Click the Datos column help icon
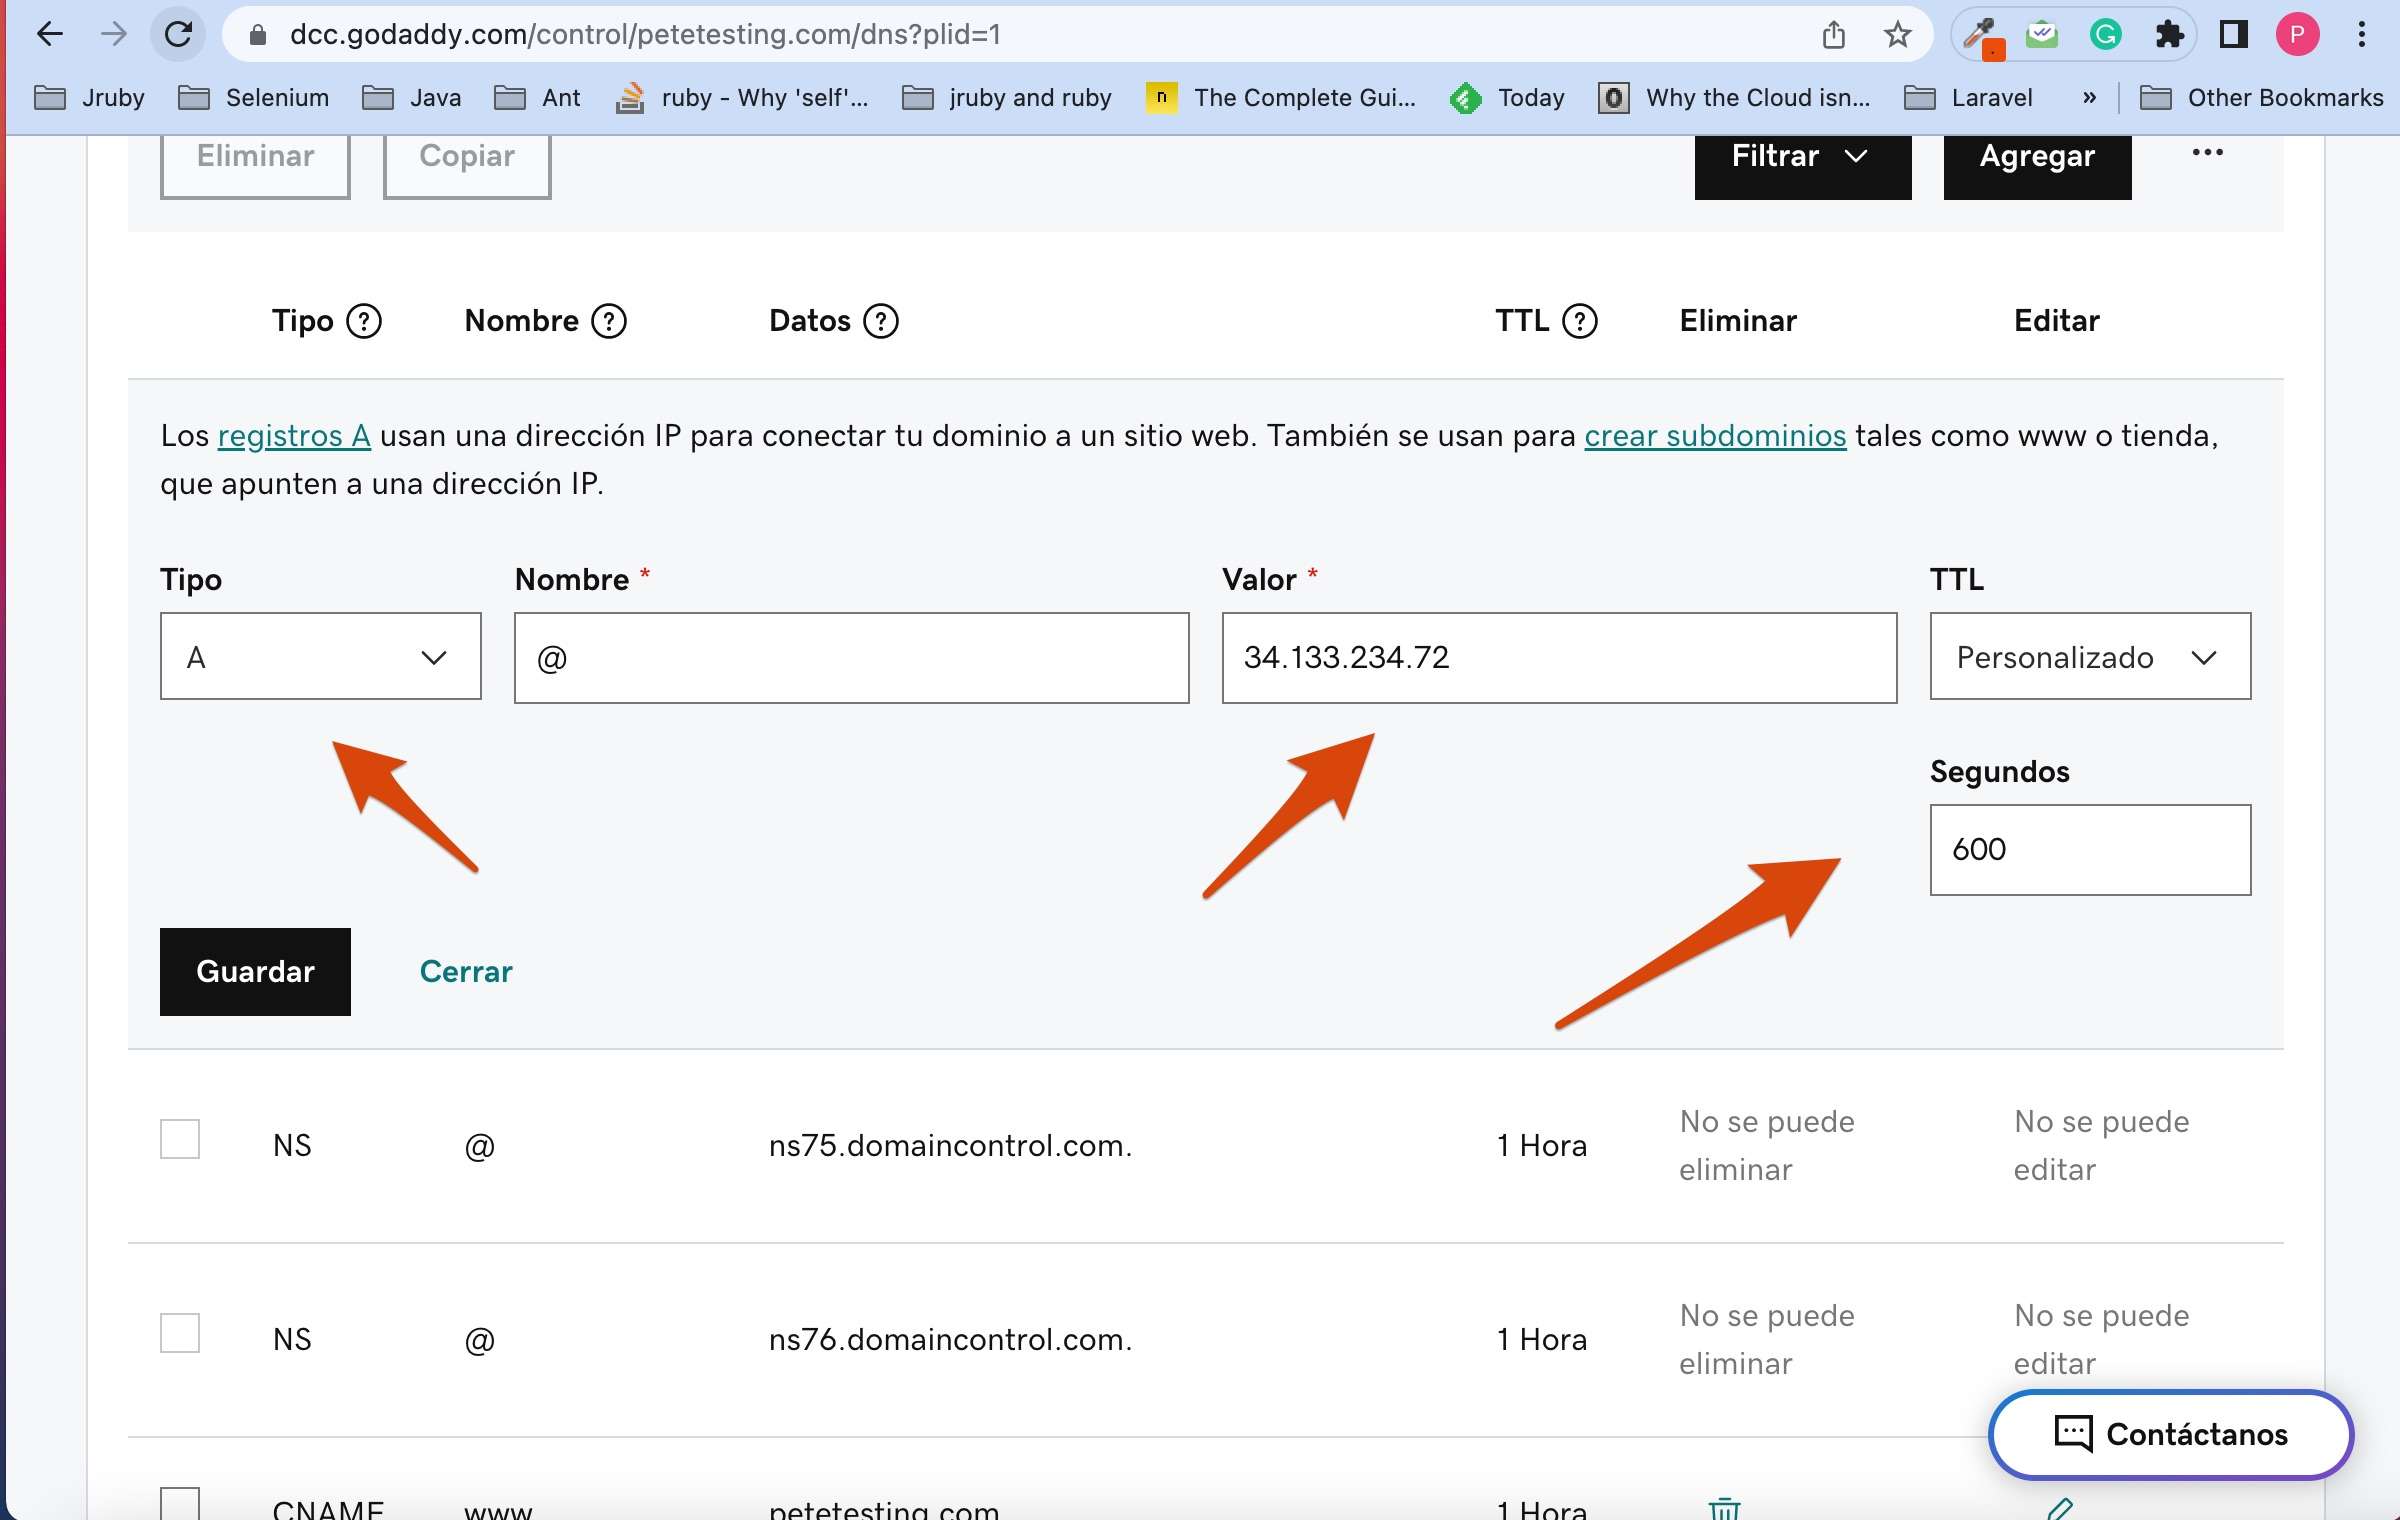The height and width of the screenshot is (1520, 2400). pos(881,321)
